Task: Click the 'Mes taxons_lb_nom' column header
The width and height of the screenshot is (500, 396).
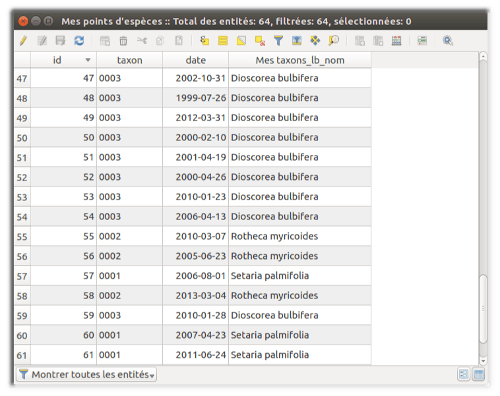Action: point(300,60)
